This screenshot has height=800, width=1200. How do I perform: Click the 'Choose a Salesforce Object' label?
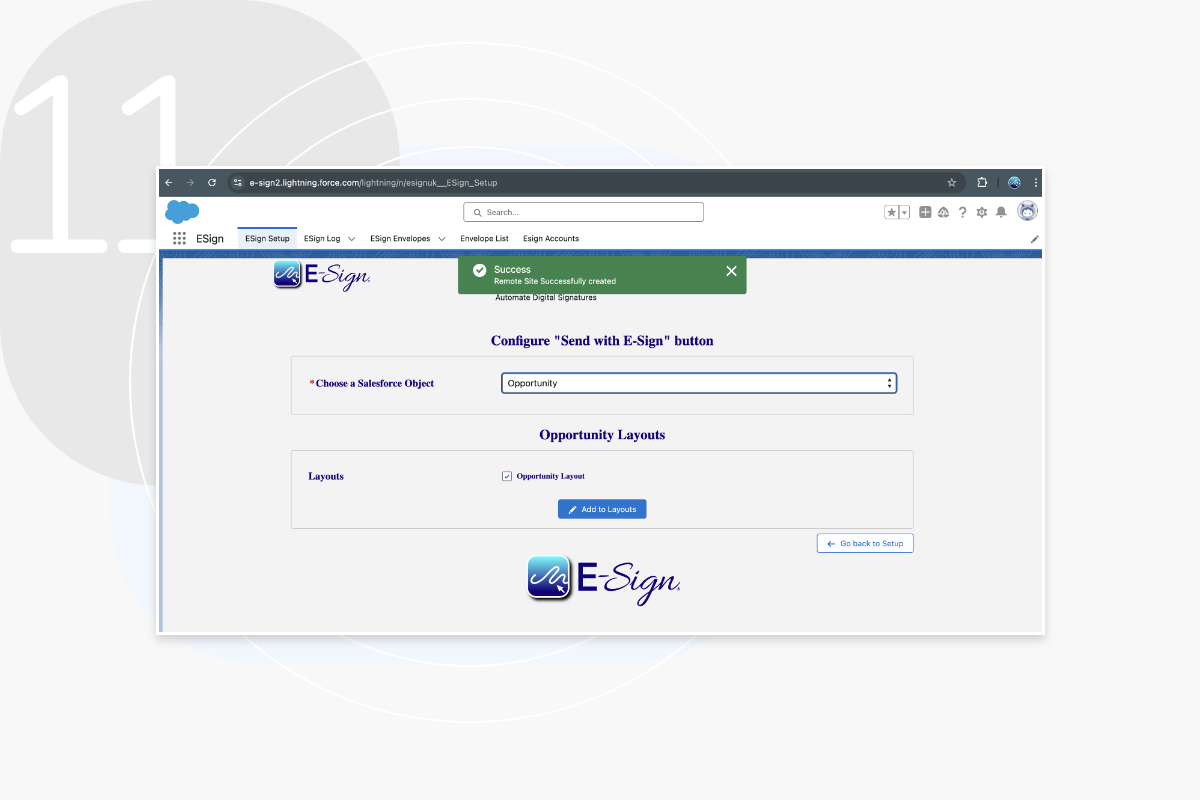375,383
